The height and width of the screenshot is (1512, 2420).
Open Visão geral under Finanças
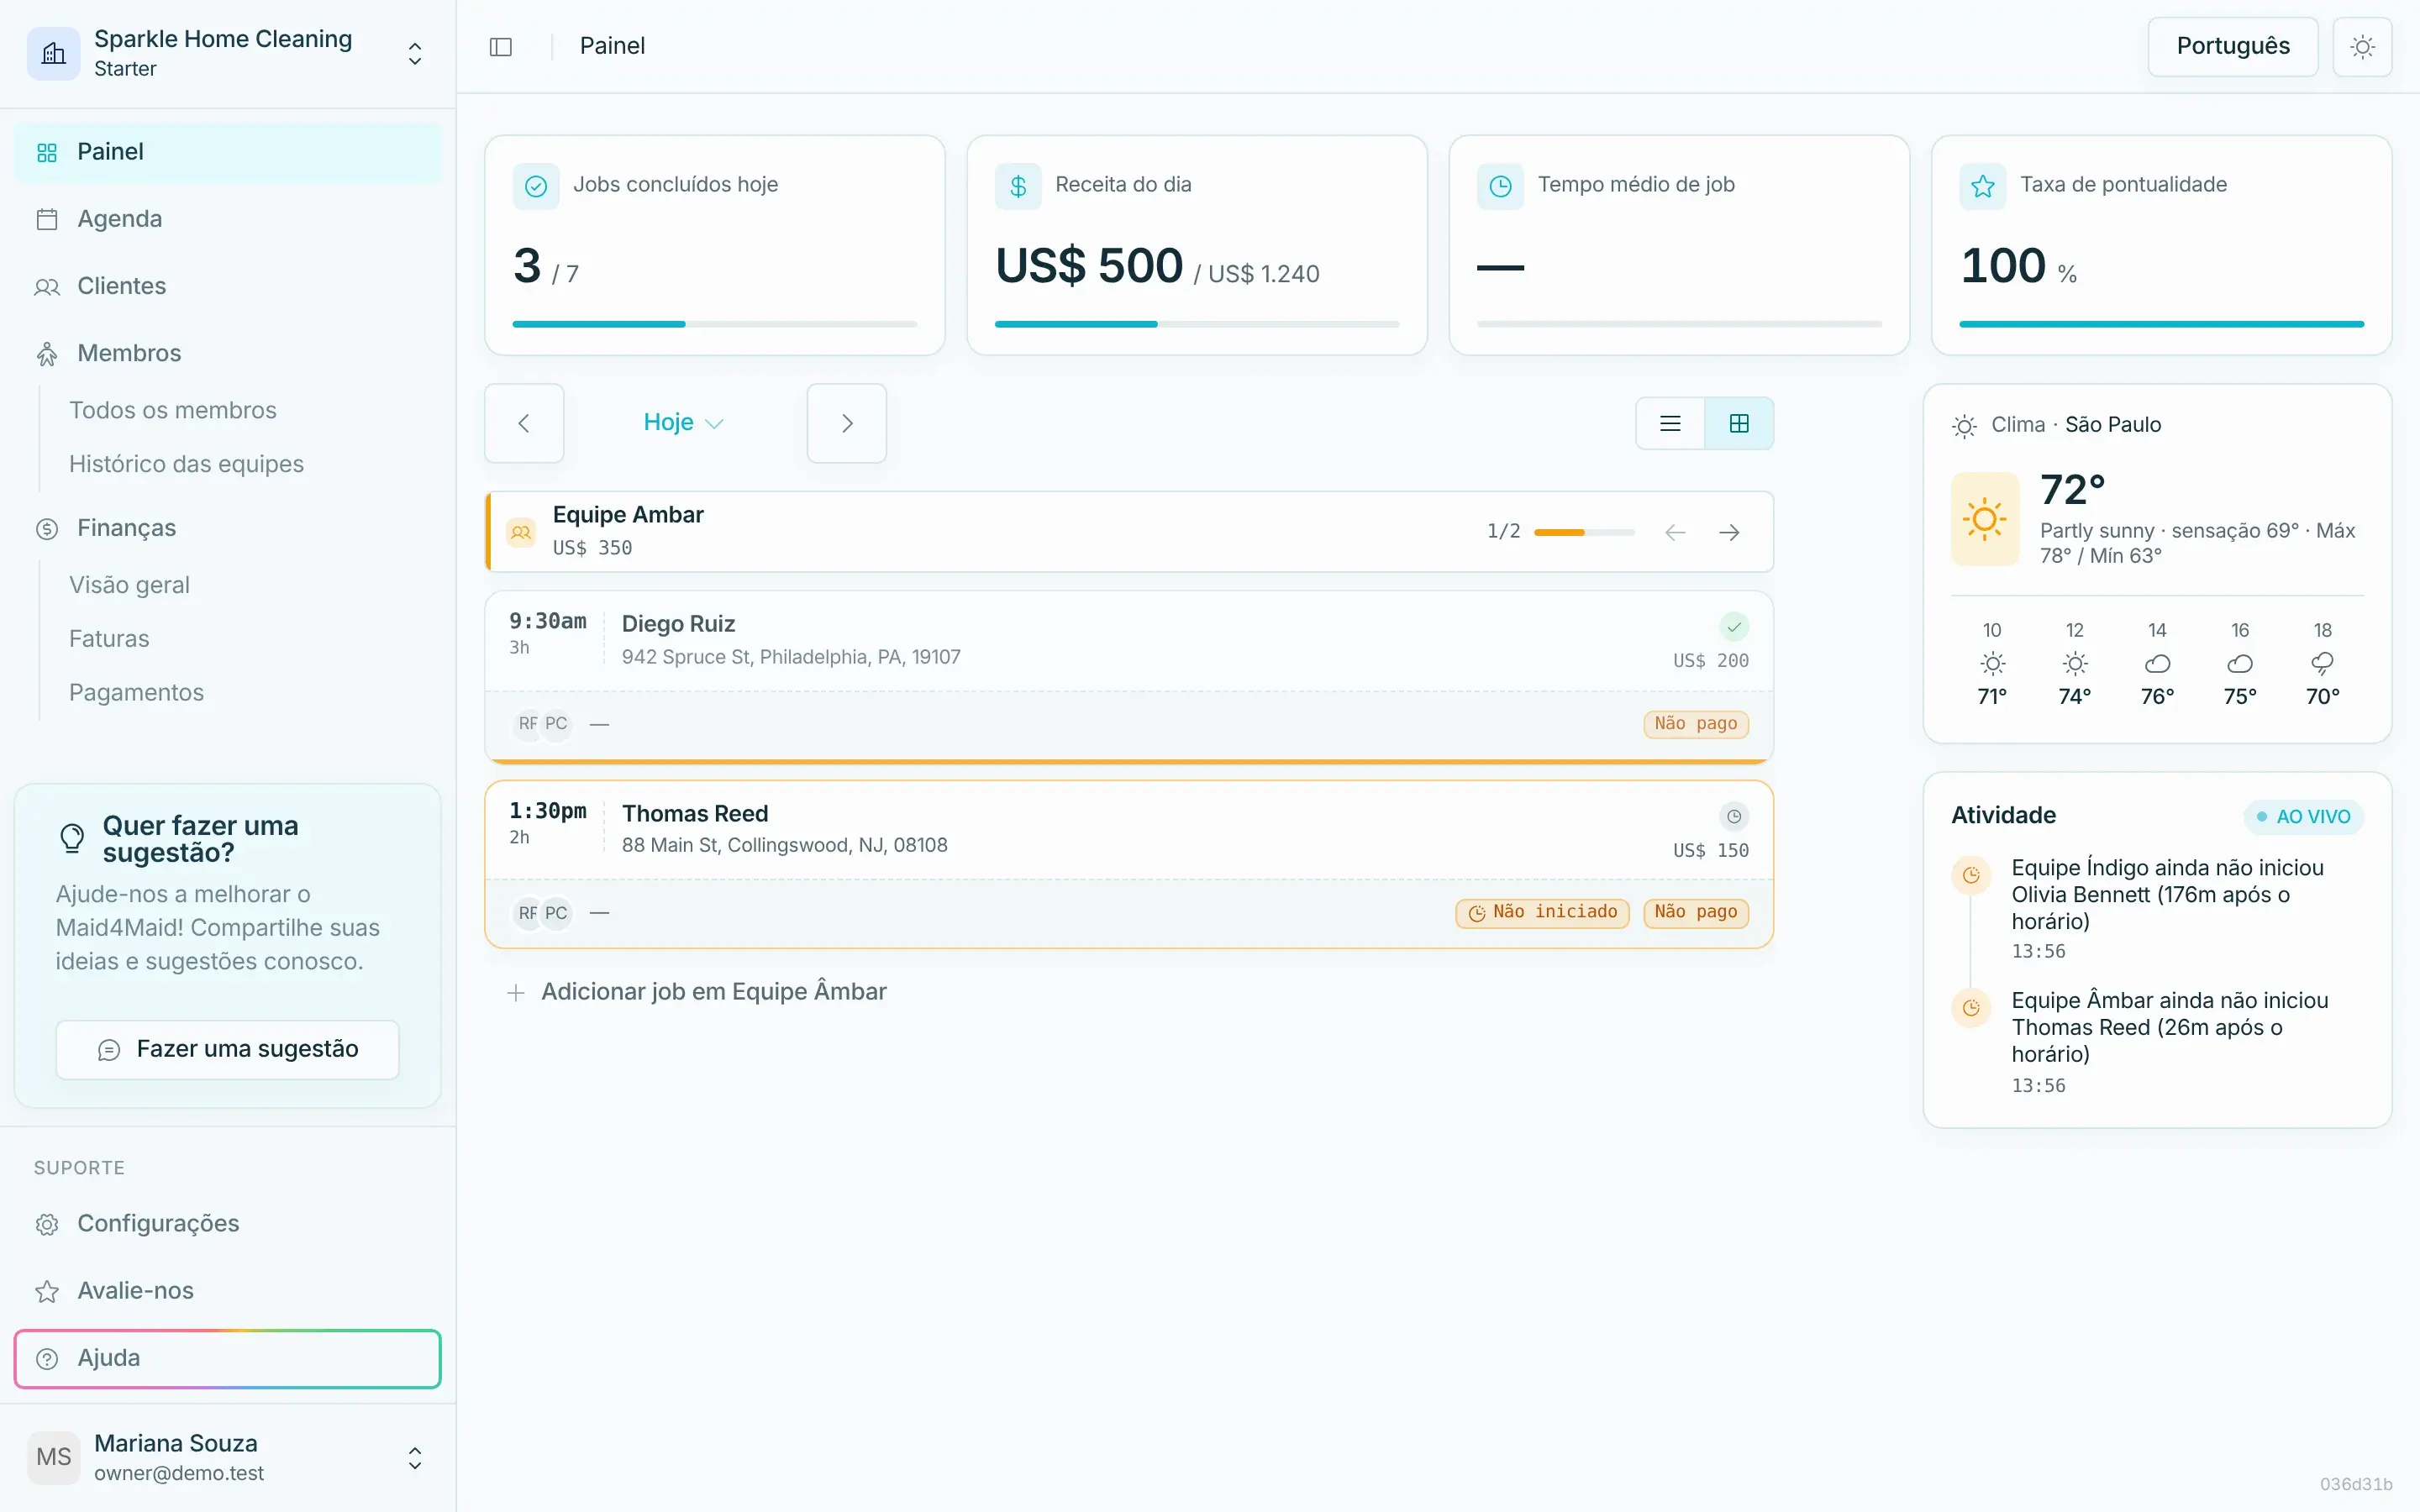pos(129,585)
